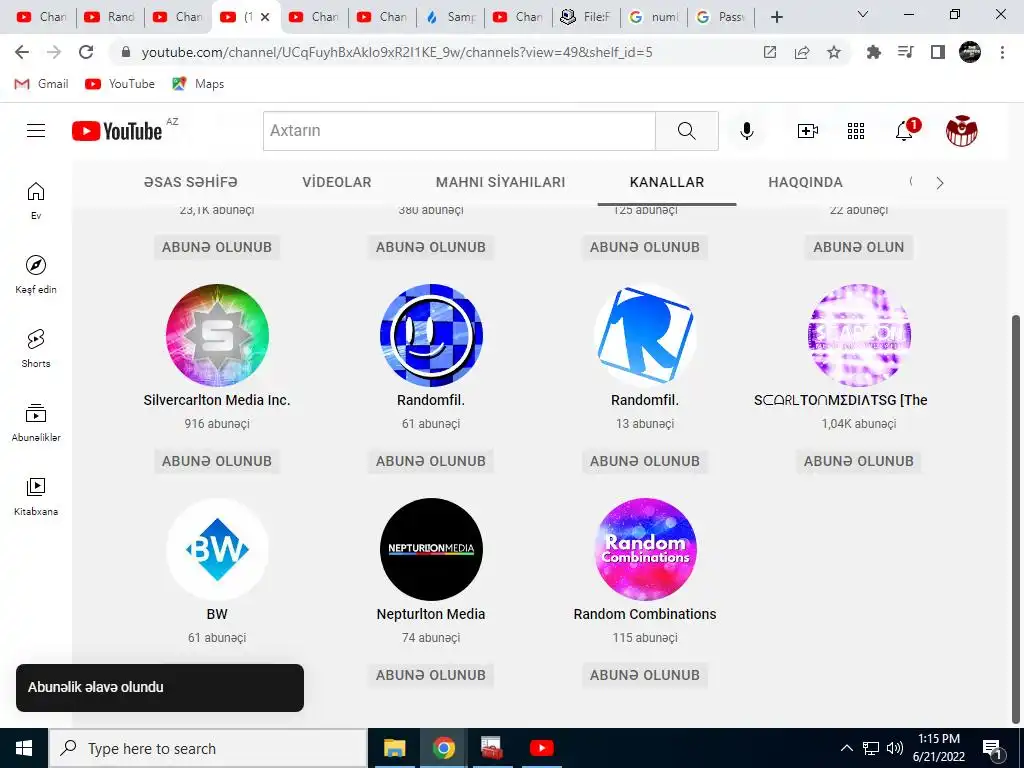Click ABUNƏ OLUNUB under 380 abunəçi channel
The width and height of the screenshot is (1024, 768).
tap(430, 247)
